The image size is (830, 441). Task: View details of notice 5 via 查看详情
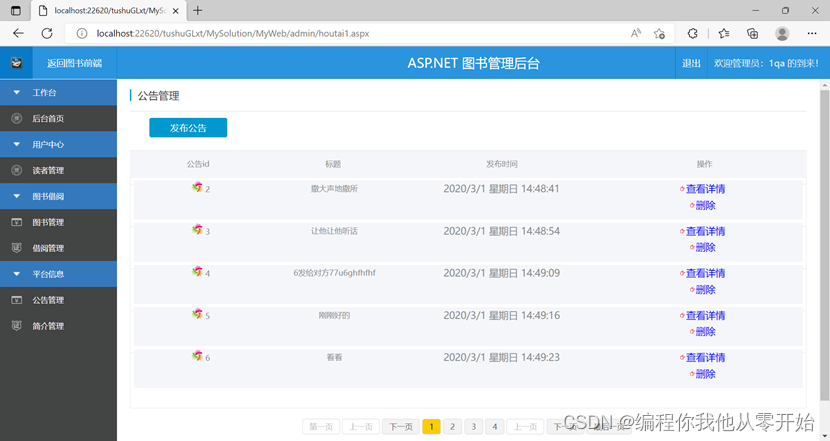click(x=705, y=316)
